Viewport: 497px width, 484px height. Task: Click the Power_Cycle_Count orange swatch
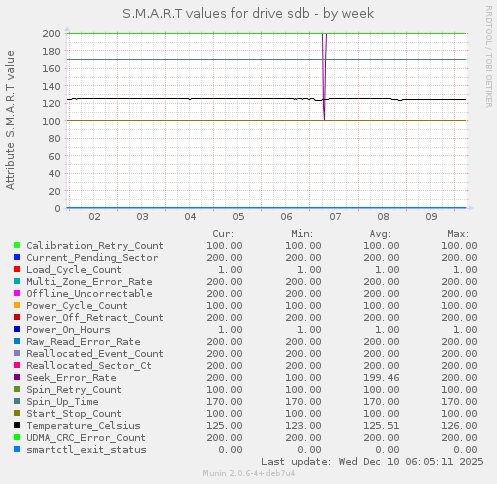[x=17, y=305]
